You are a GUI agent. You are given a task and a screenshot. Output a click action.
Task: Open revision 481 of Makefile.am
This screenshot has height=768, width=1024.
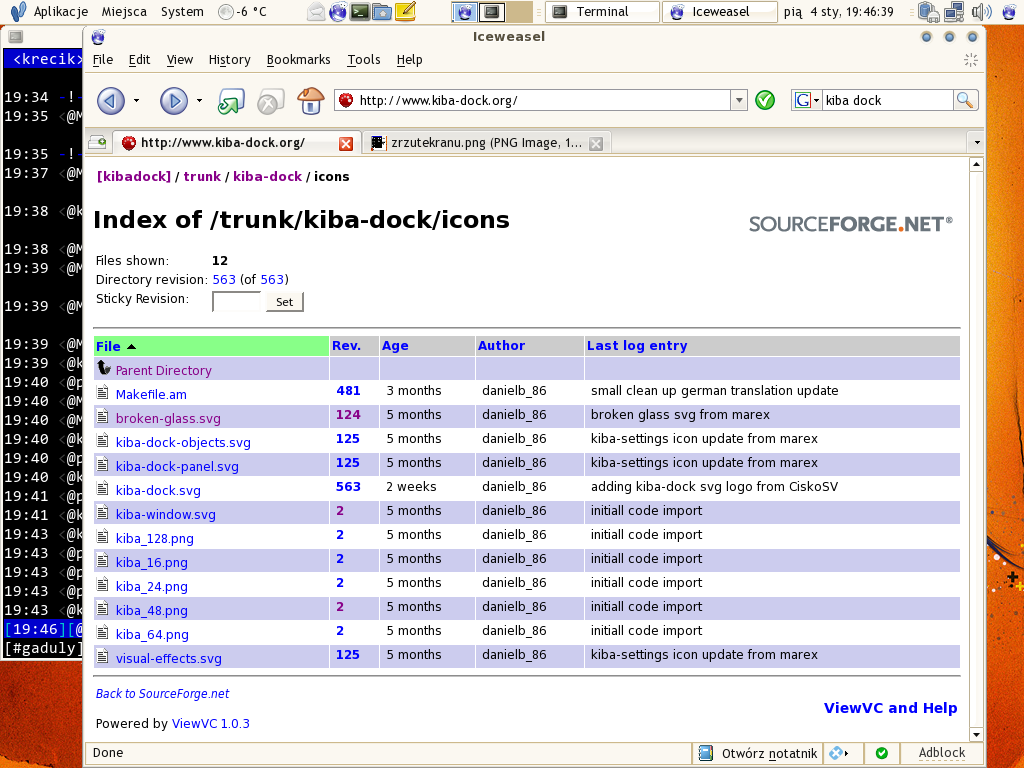(348, 391)
